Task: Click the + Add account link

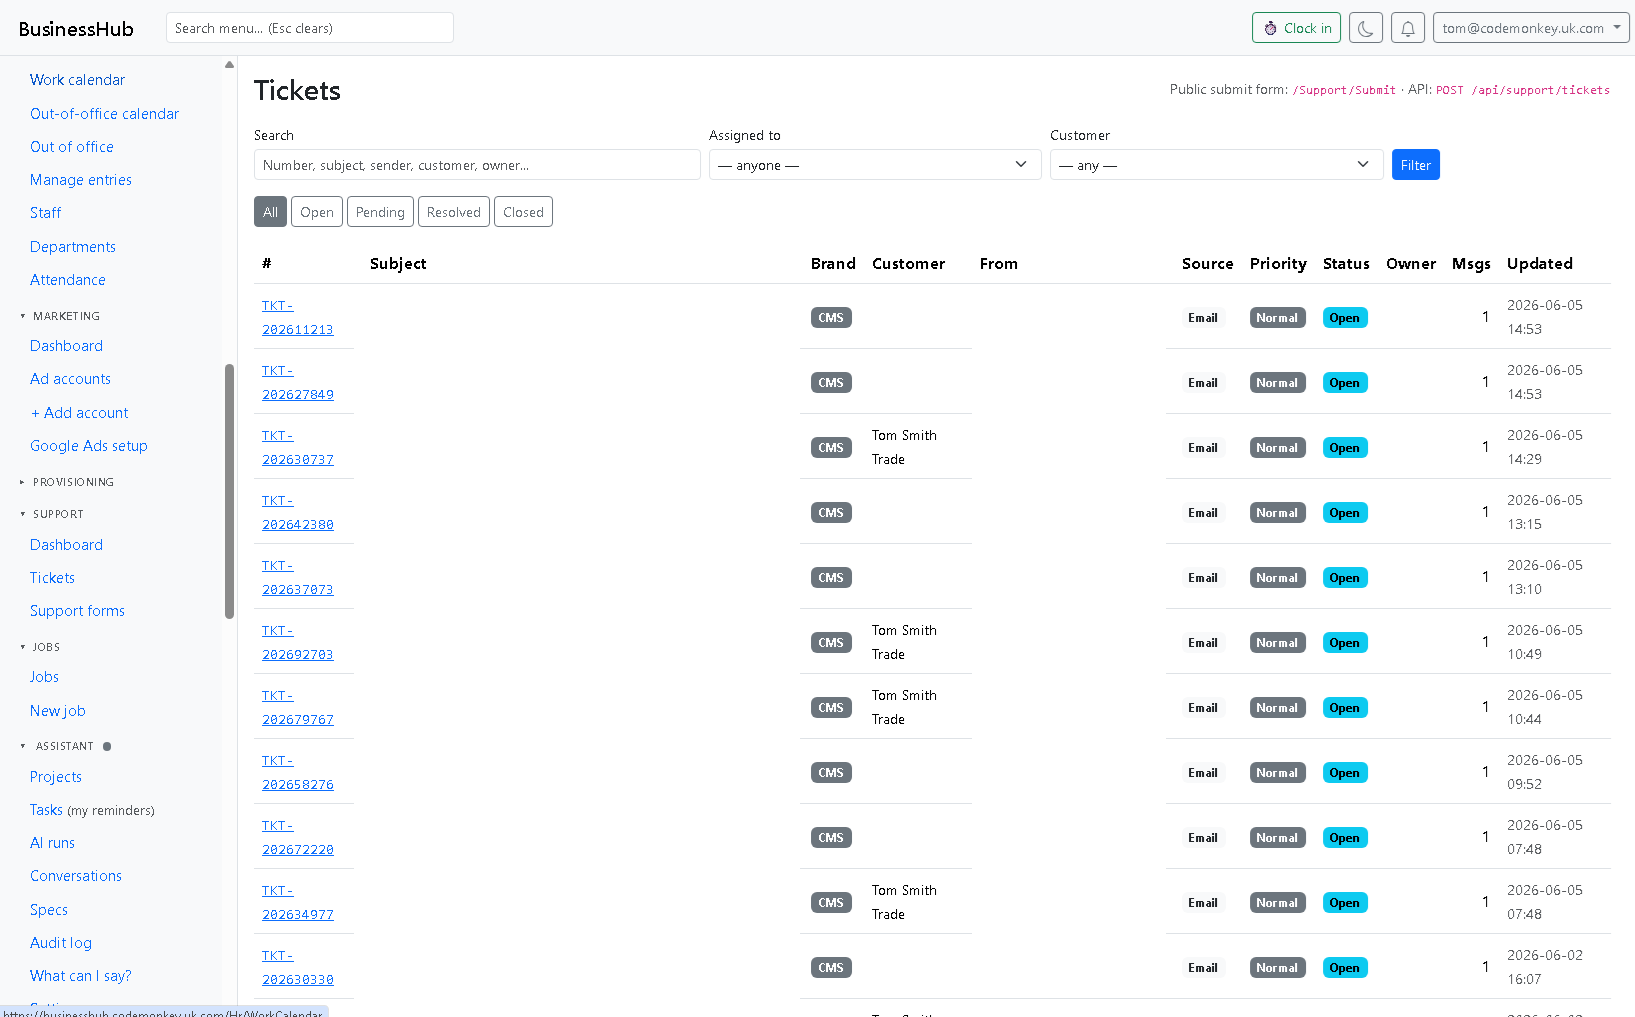Action: [x=79, y=413]
